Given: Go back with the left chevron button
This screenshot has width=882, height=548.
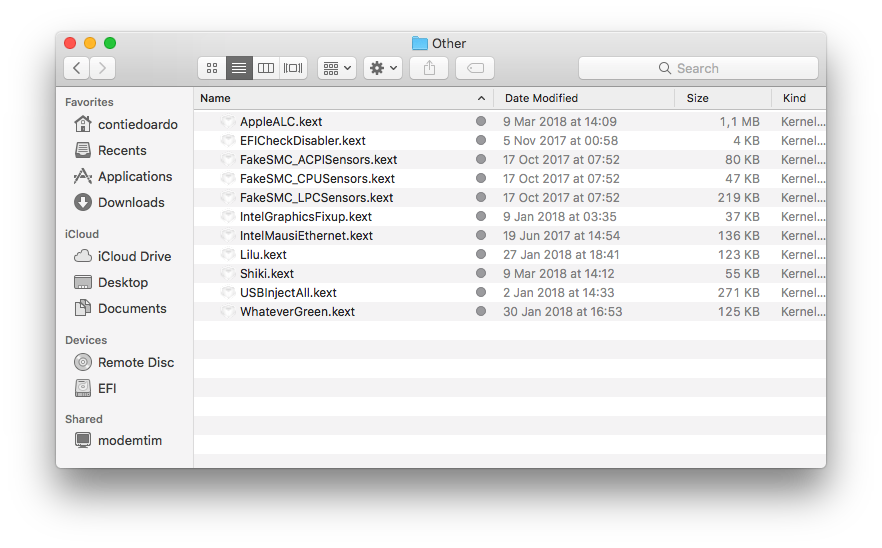Looking at the screenshot, I should click(76, 68).
